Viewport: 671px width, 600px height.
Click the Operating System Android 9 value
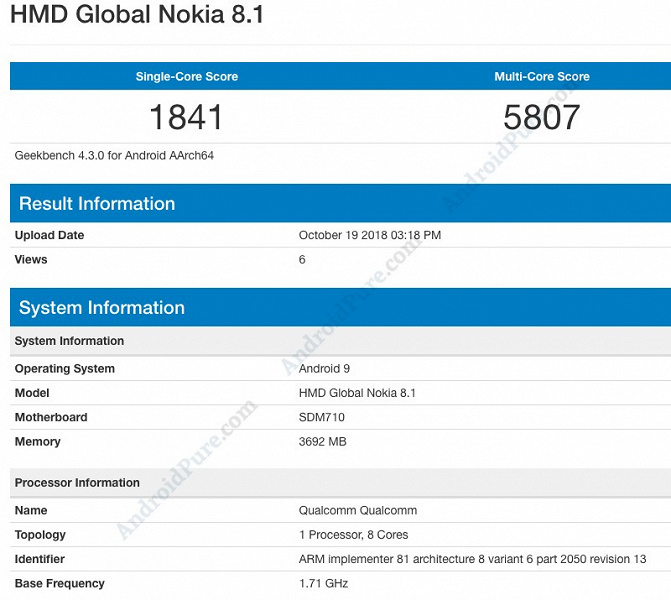point(324,369)
